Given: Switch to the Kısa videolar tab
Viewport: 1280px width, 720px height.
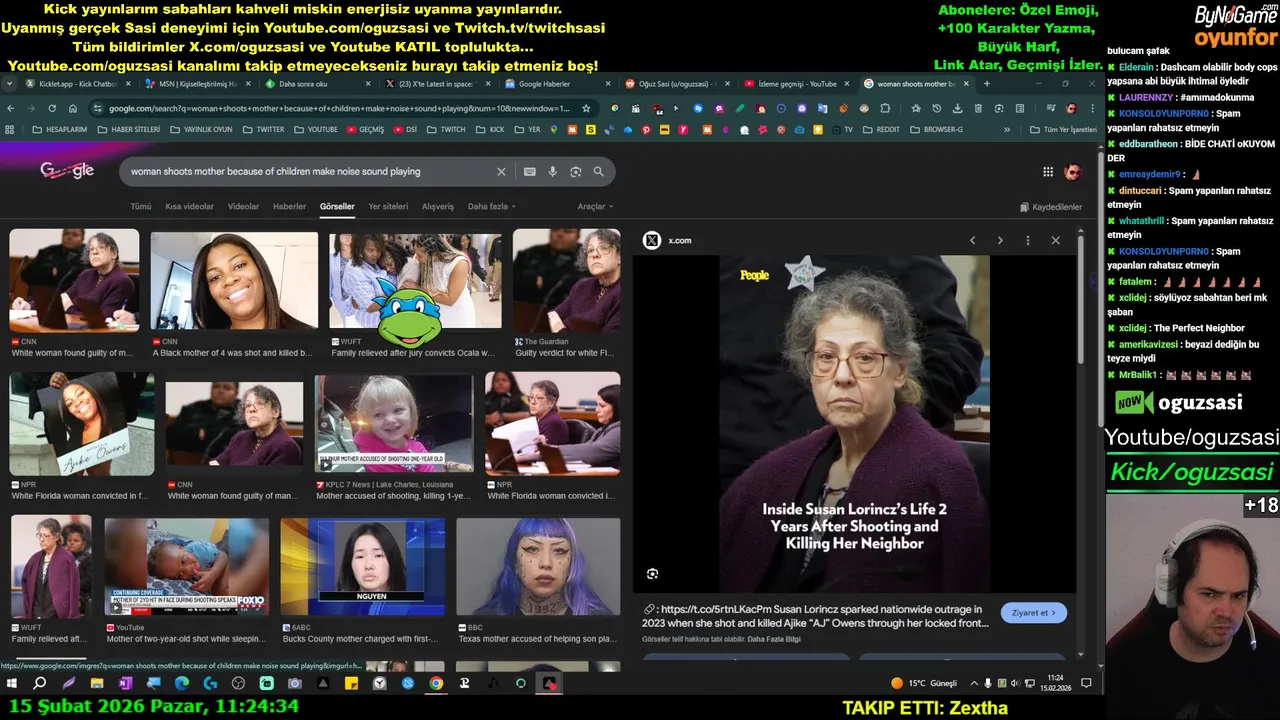Looking at the screenshot, I should [x=189, y=207].
